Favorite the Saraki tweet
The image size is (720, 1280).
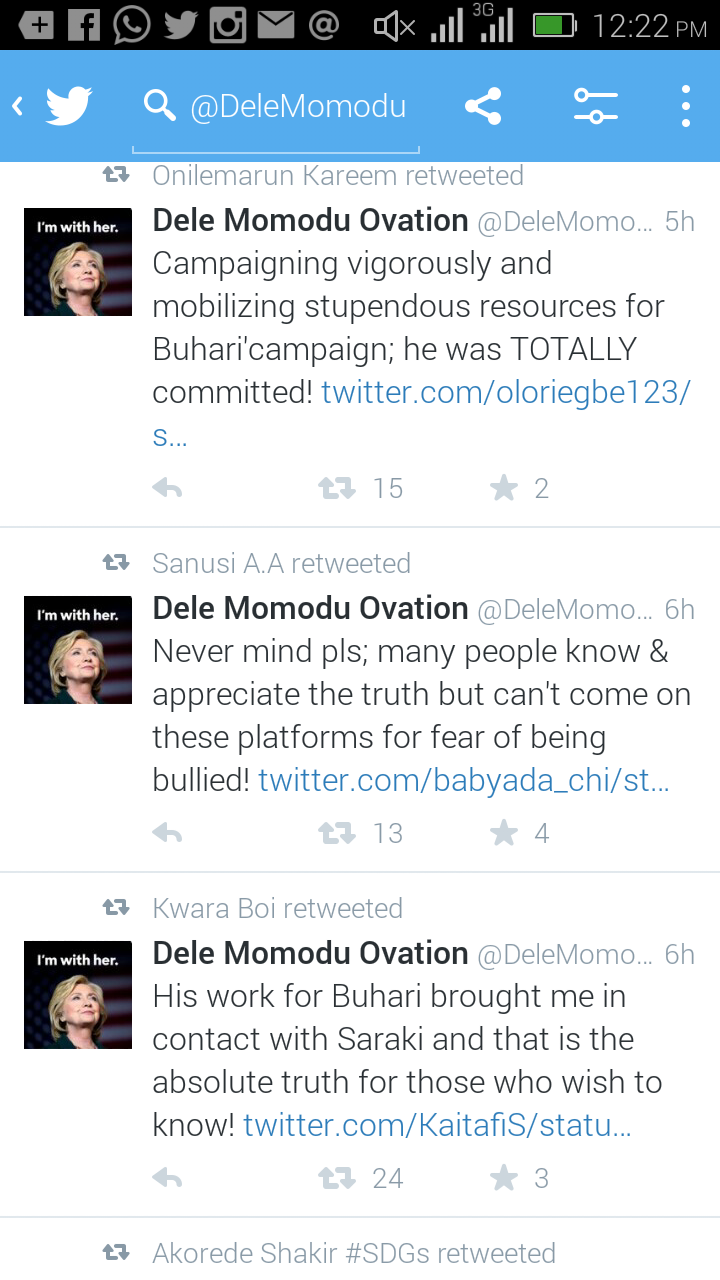click(504, 1178)
